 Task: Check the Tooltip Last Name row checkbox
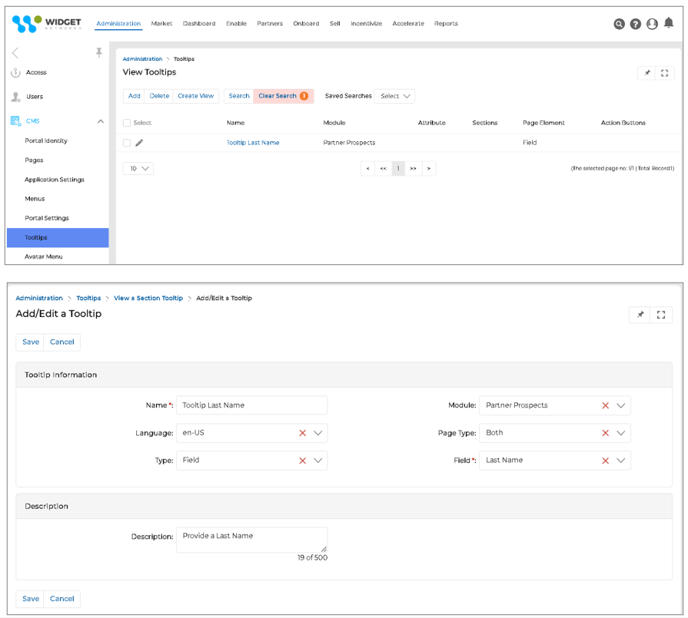(127, 143)
